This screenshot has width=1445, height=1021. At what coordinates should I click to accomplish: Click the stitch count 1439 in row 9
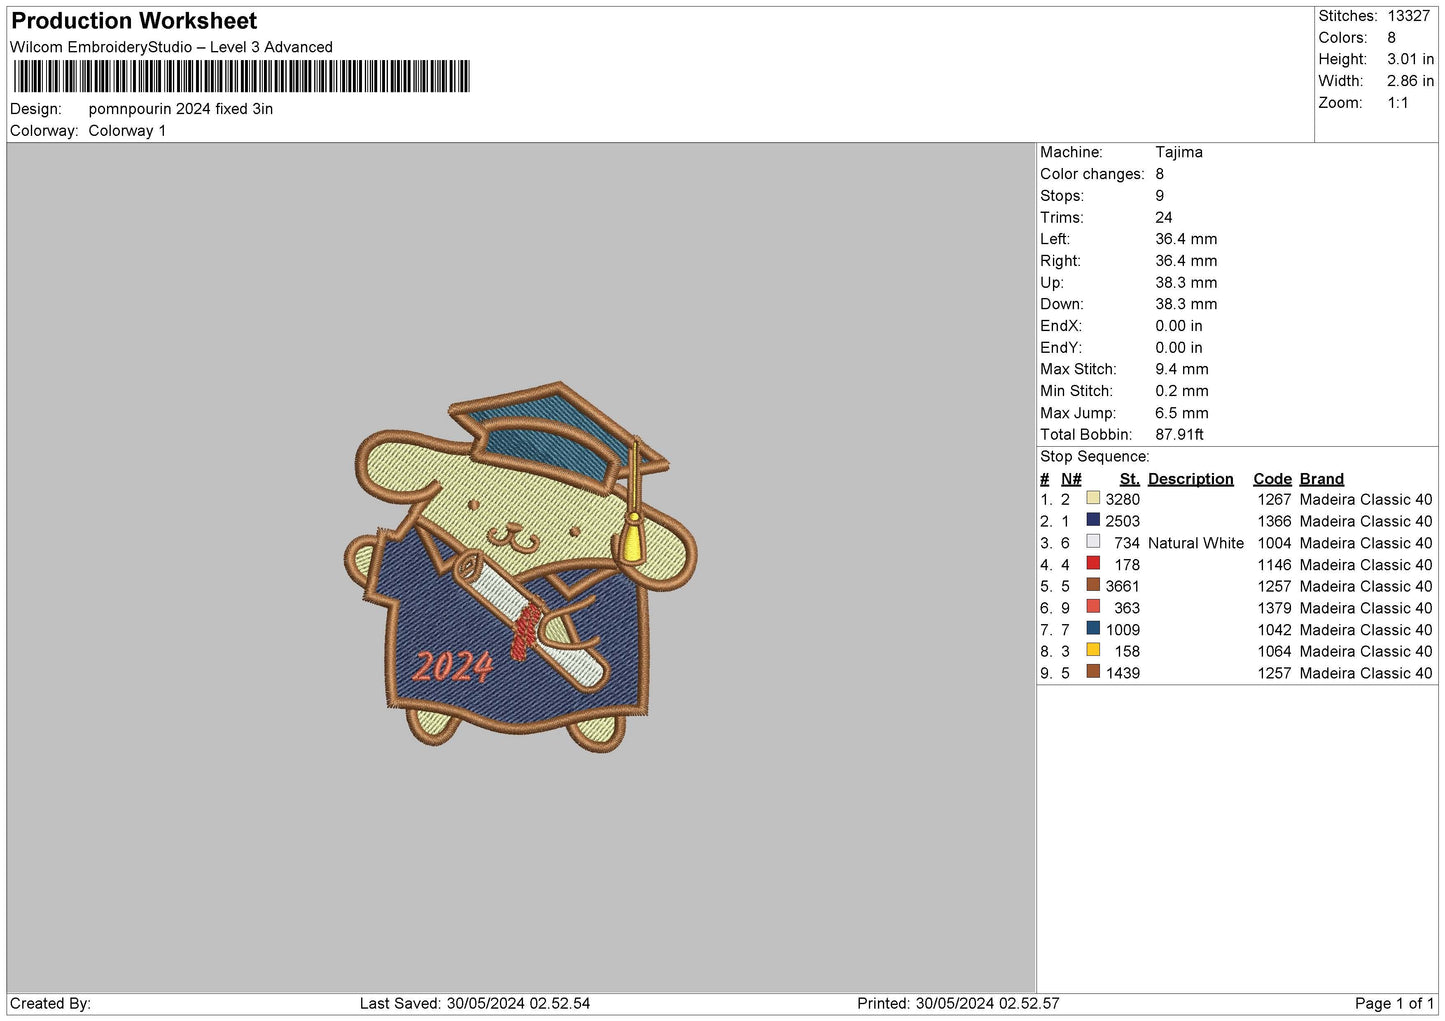point(1123,673)
